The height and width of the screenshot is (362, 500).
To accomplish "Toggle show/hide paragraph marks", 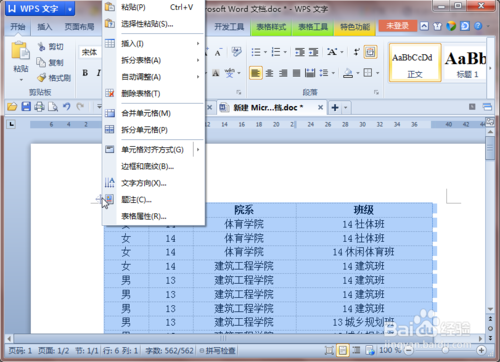I will click(357, 52).
